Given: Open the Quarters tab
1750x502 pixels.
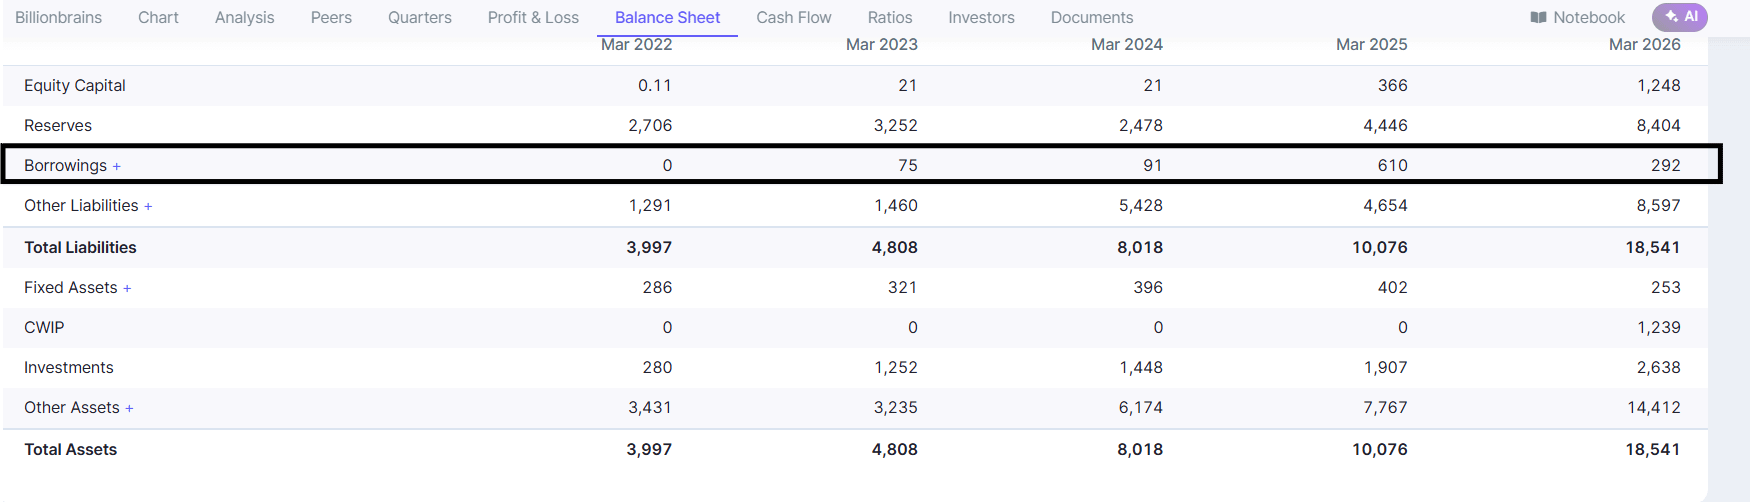Looking at the screenshot, I should pos(420,18).
